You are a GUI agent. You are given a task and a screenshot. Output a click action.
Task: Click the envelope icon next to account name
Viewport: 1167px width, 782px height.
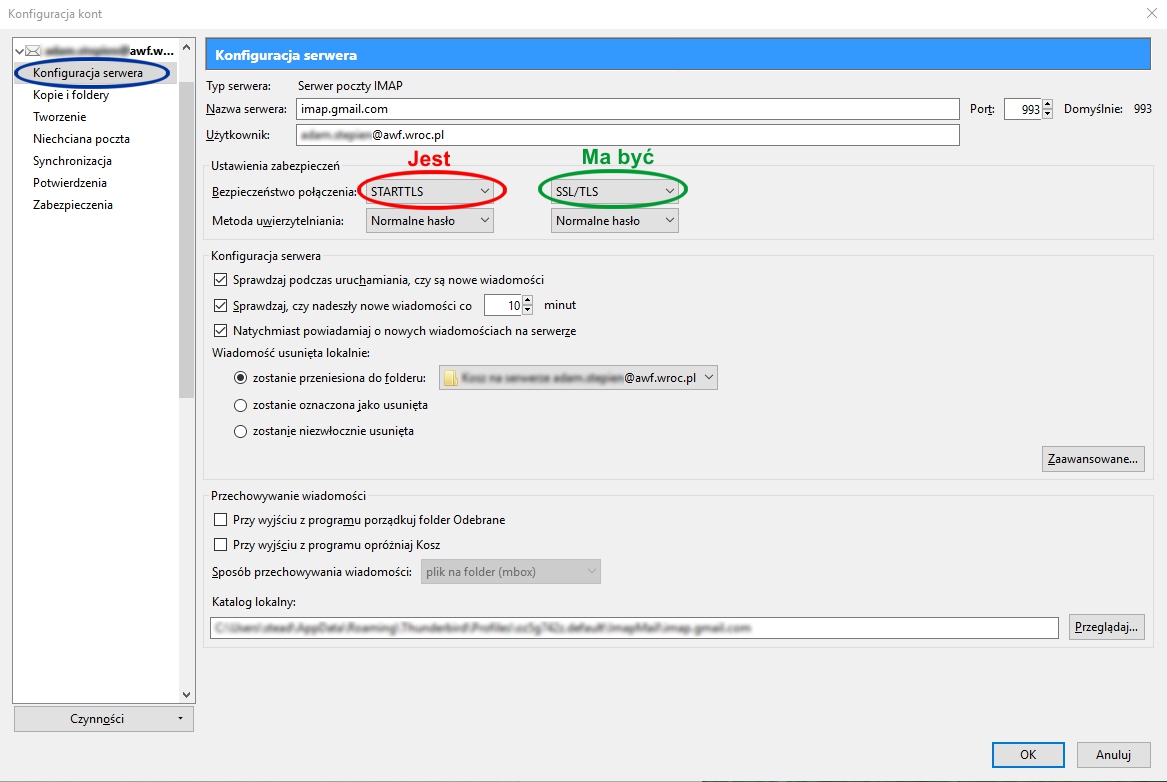(32, 51)
